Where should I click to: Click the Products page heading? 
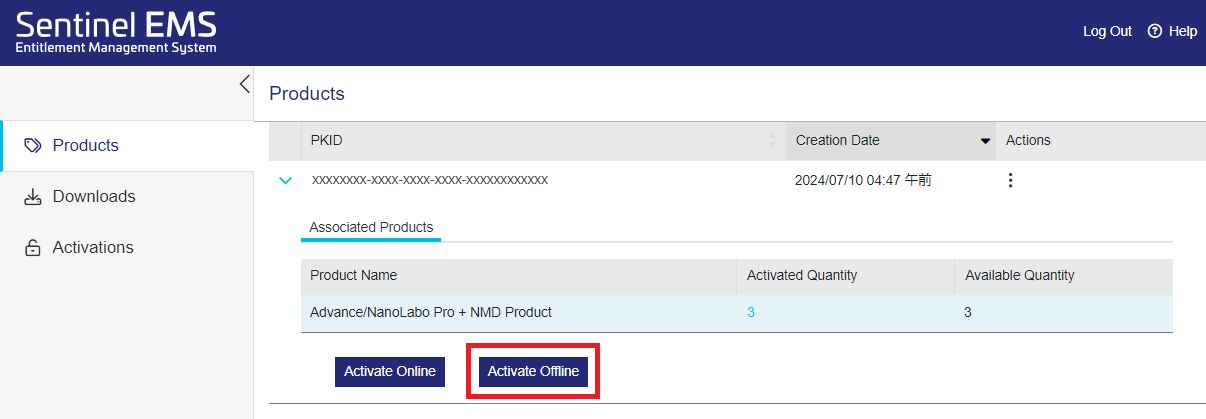(x=307, y=94)
